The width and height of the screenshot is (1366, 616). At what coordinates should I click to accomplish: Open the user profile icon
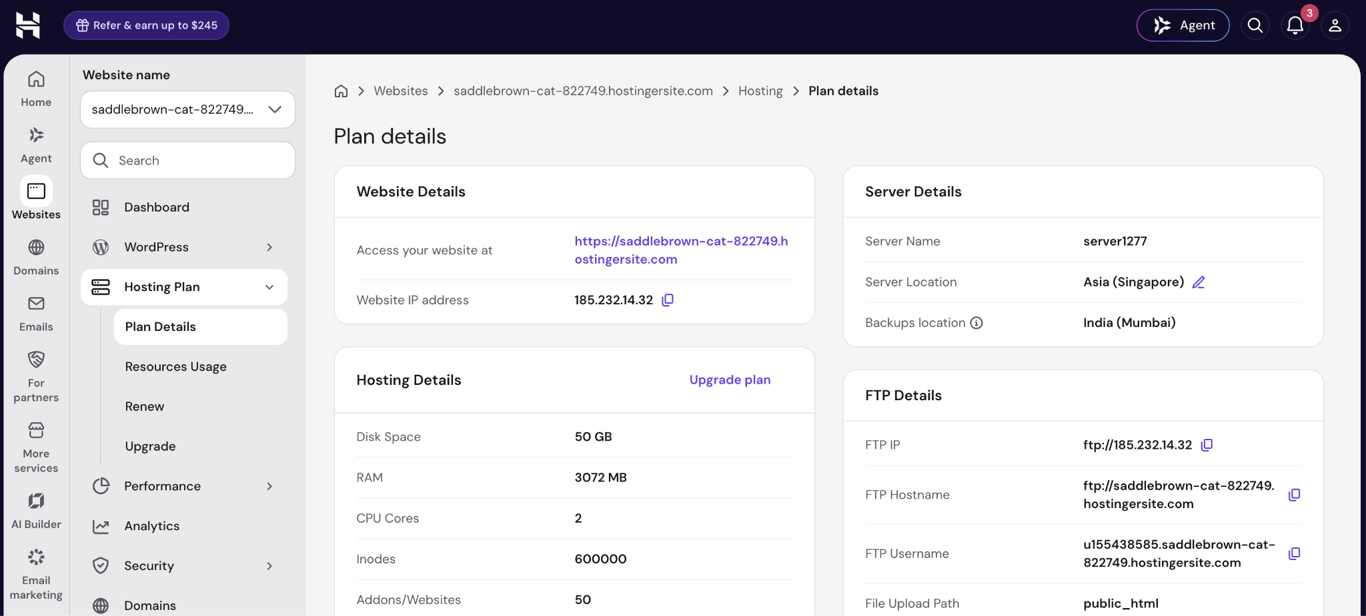tap(1335, 25)
